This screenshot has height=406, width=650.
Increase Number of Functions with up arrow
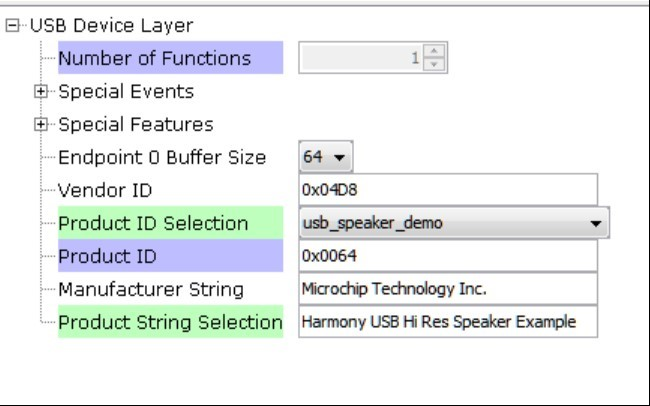[x=434, y=51]
